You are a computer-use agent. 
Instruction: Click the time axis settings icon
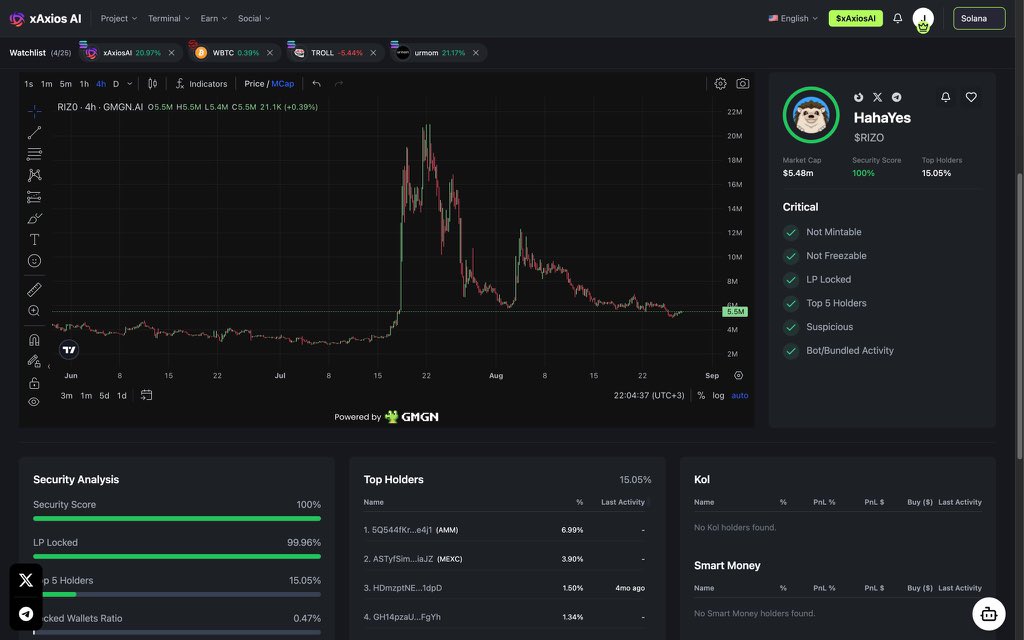pyautogui.click(x=739, y=376)
